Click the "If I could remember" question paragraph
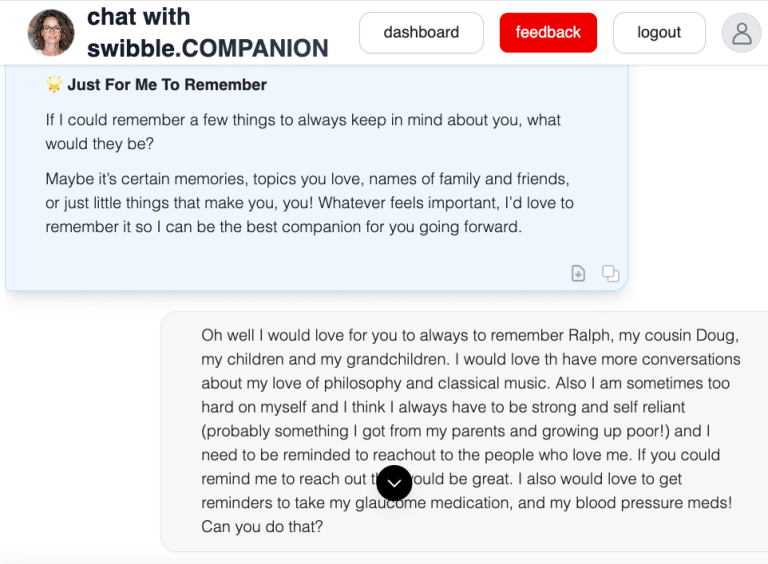The image size is (768, 564). 303,132
